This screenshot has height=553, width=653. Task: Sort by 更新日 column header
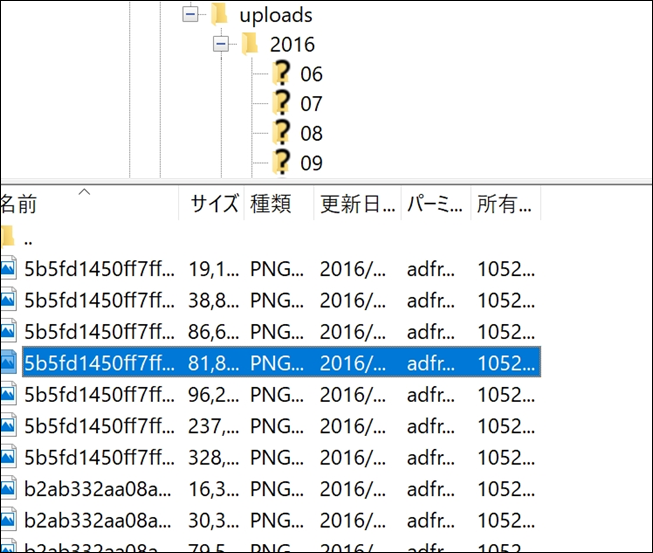coord(358,203)
